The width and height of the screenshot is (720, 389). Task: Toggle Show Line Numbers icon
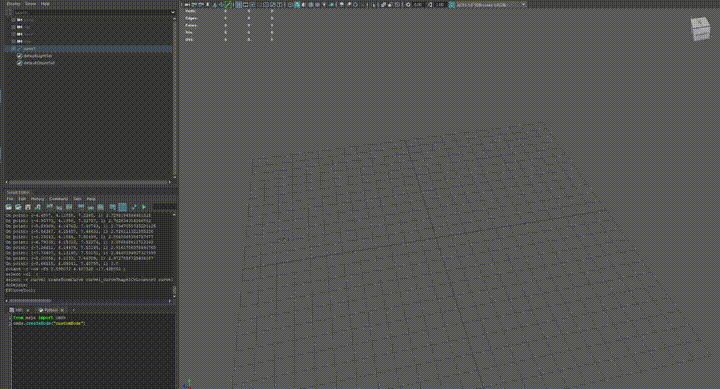[122, 207]
